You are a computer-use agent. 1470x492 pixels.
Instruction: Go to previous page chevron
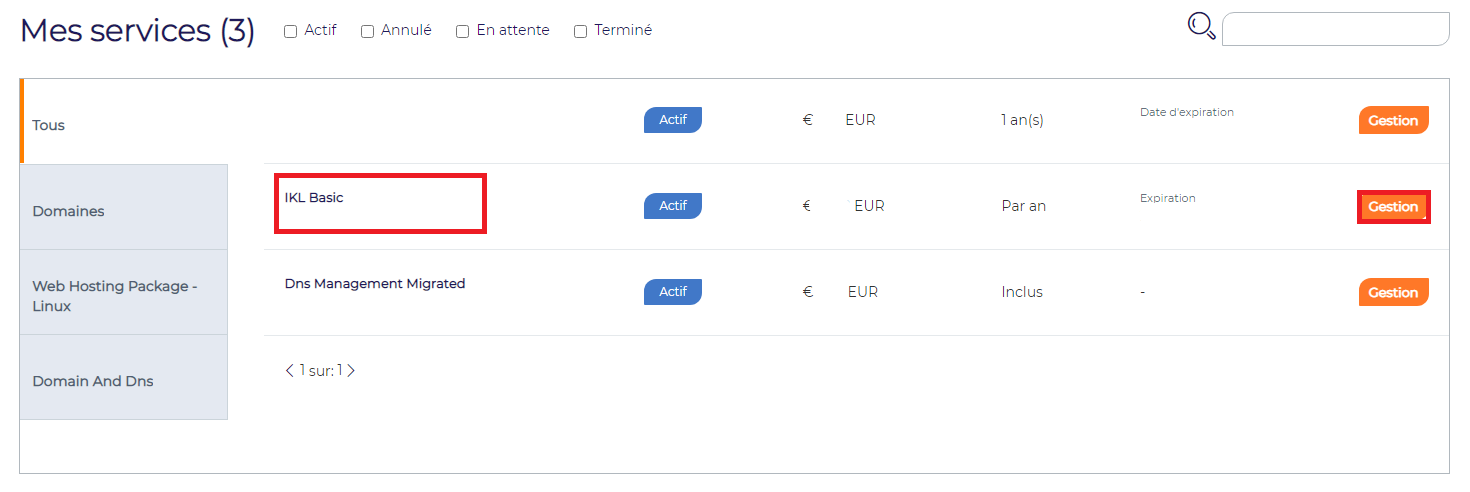[x=290, y=371]
